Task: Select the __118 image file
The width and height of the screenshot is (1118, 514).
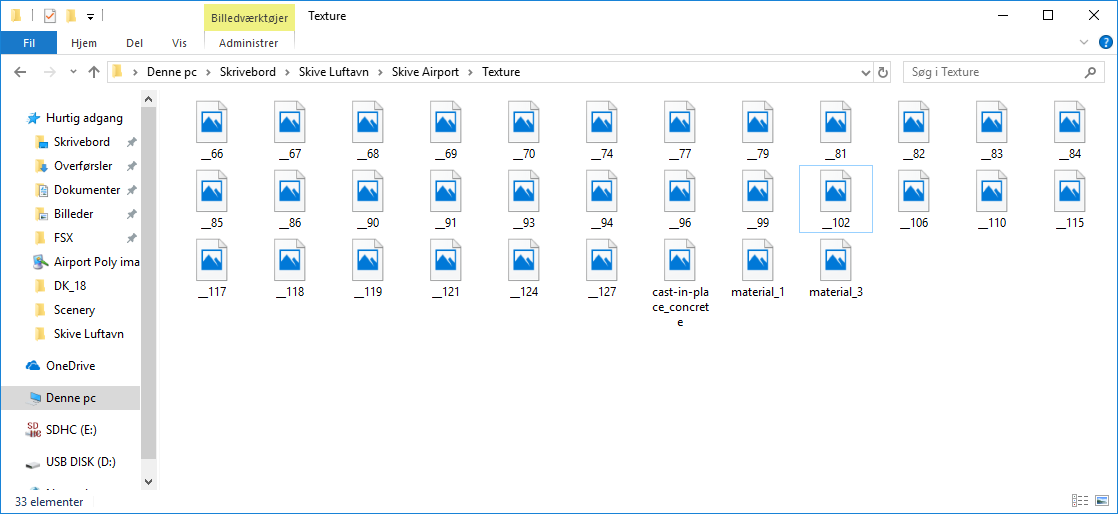Action: [290, 269]
